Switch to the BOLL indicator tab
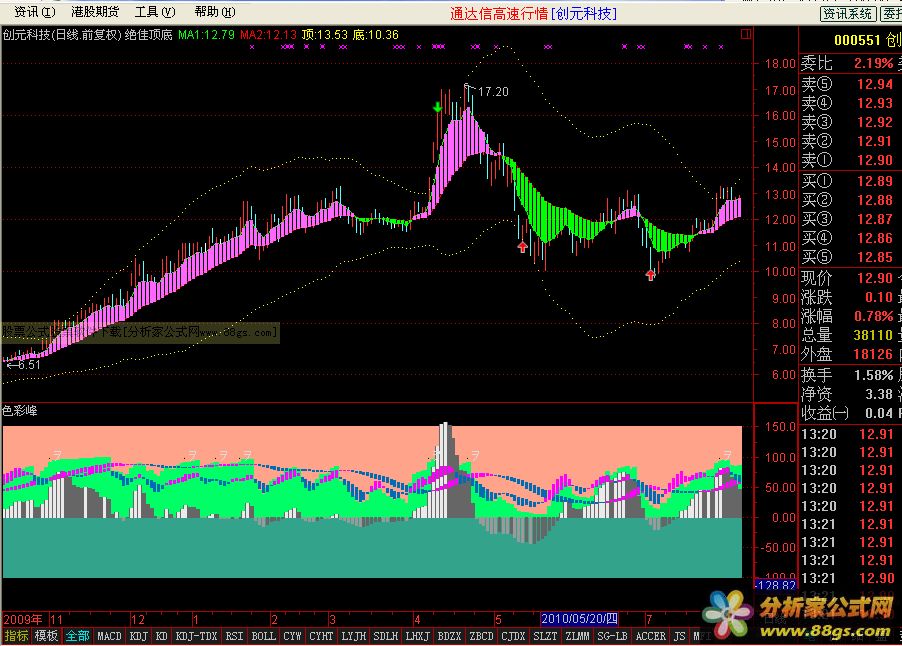The height and width of the screenshot is (646, 902). click(x=264, y=636)
